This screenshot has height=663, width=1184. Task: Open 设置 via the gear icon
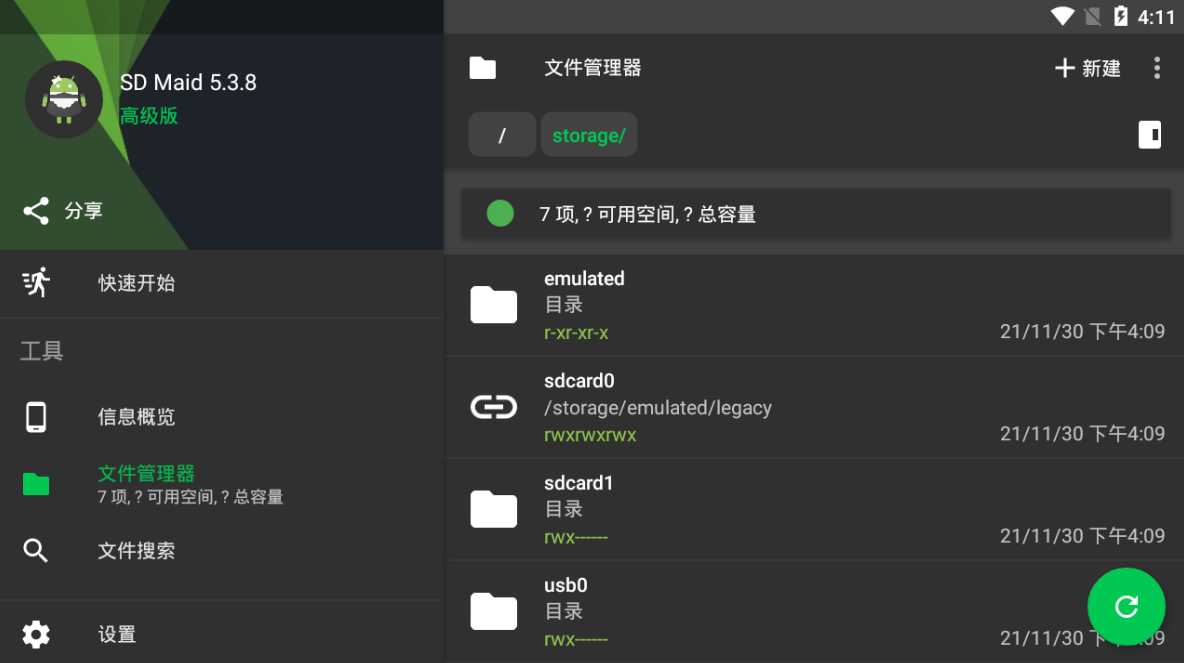tap(36, 634)
